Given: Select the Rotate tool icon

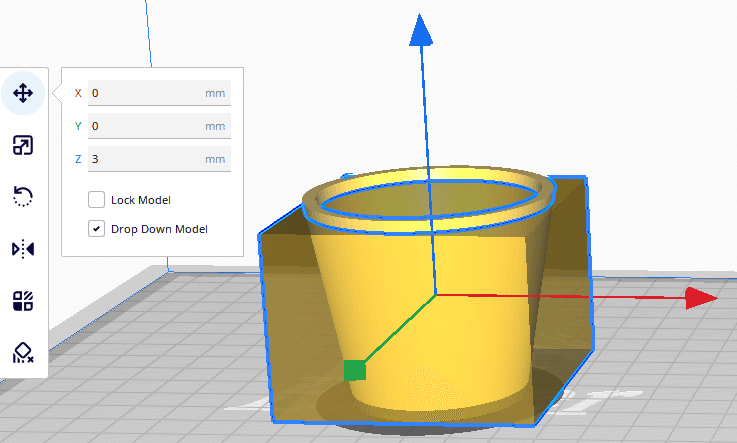Looking at the screenshot, I should [x=23, y=196].
